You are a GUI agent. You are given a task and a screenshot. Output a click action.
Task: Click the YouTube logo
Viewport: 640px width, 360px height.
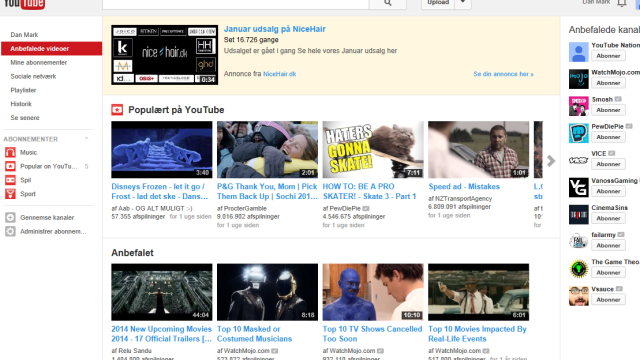tap(24, 4)
